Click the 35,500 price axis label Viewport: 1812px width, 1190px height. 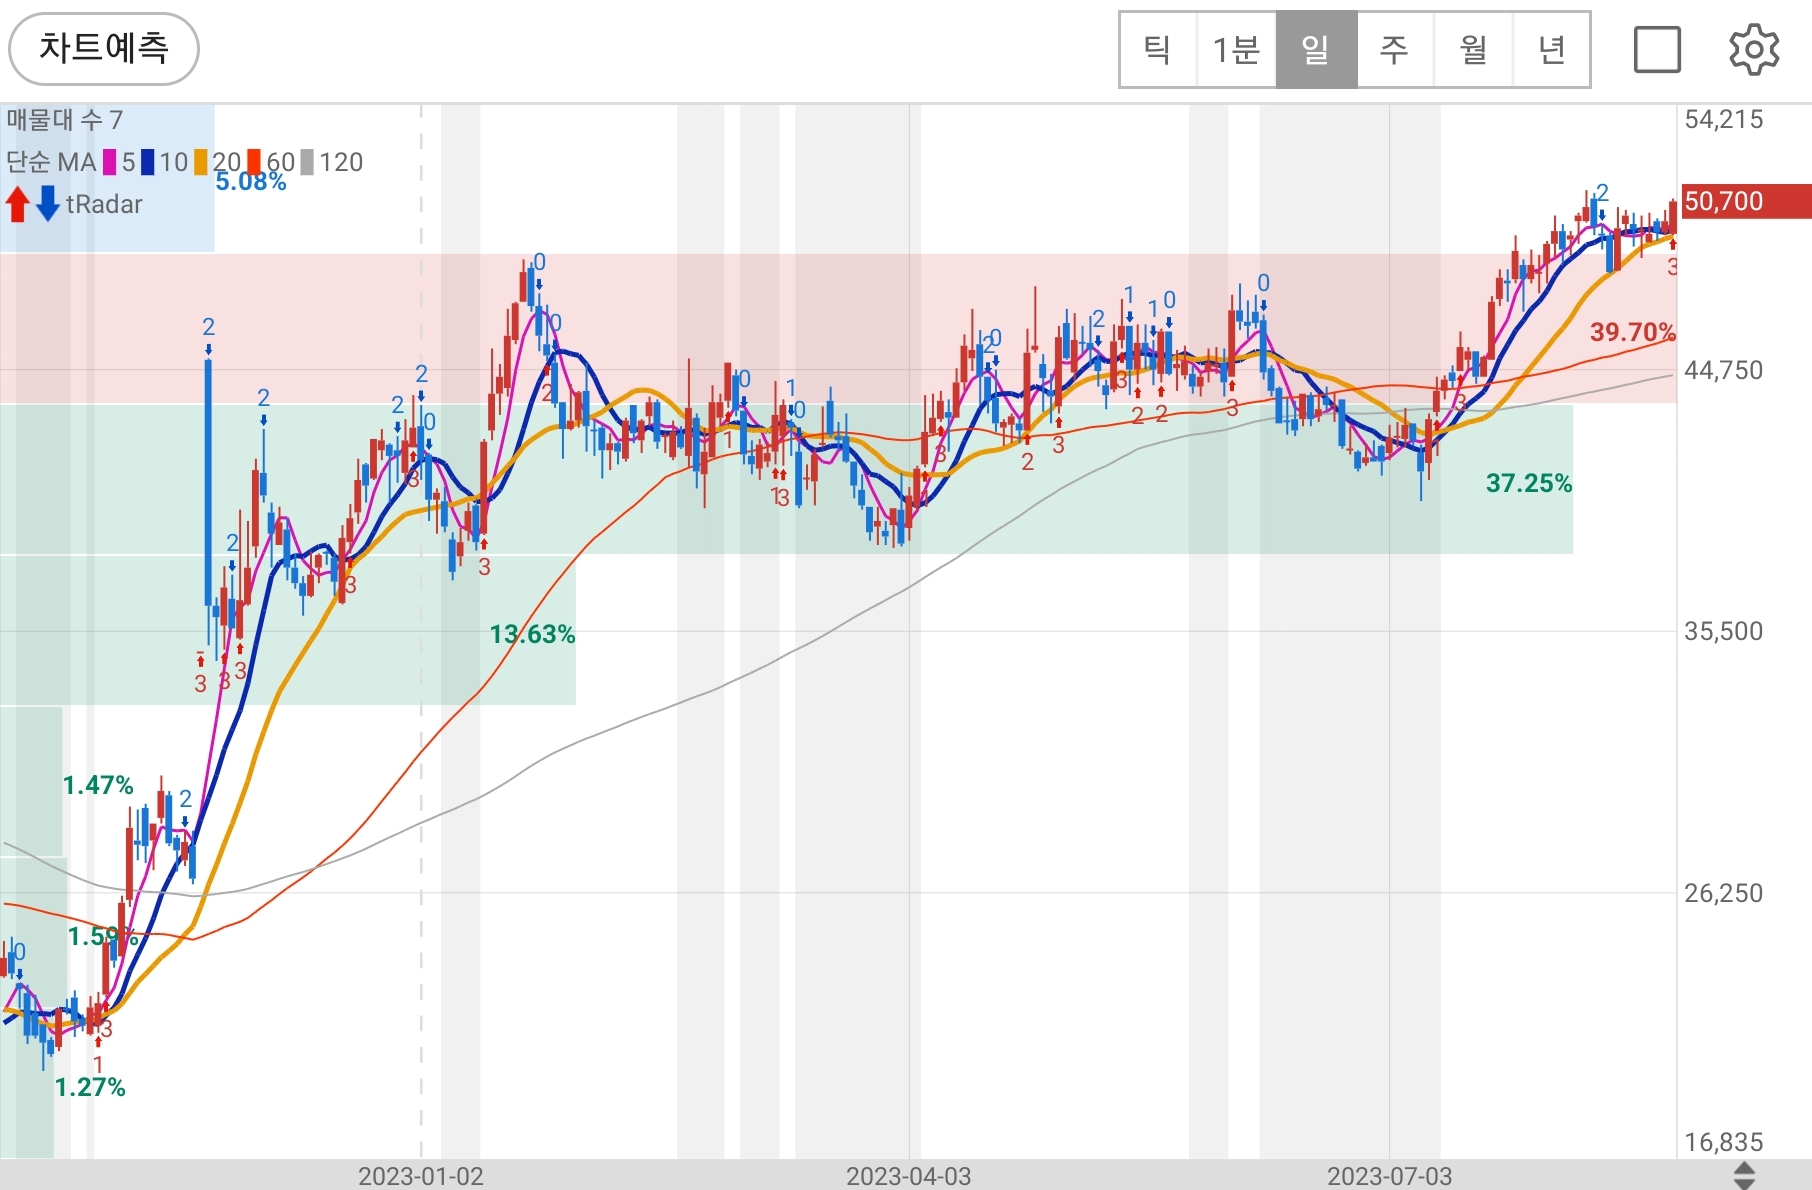[1724, 632]
